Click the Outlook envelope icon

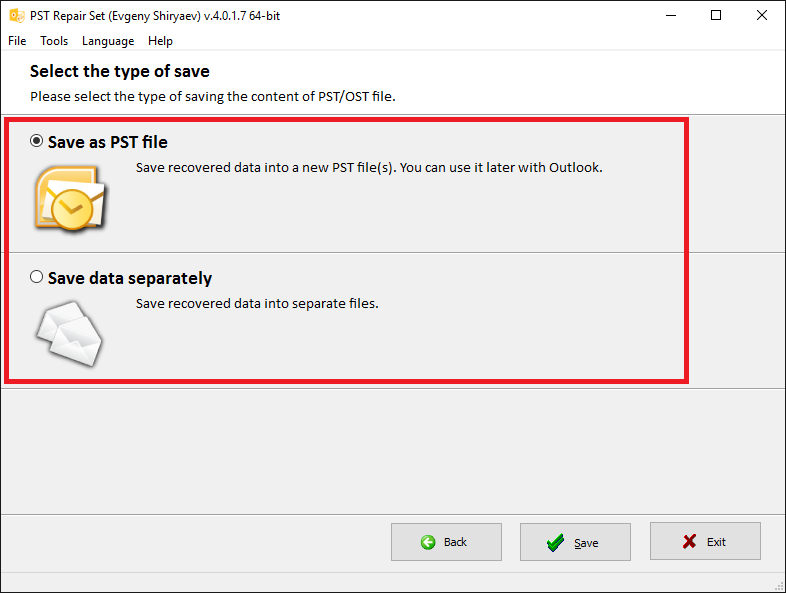pos(70,198)
